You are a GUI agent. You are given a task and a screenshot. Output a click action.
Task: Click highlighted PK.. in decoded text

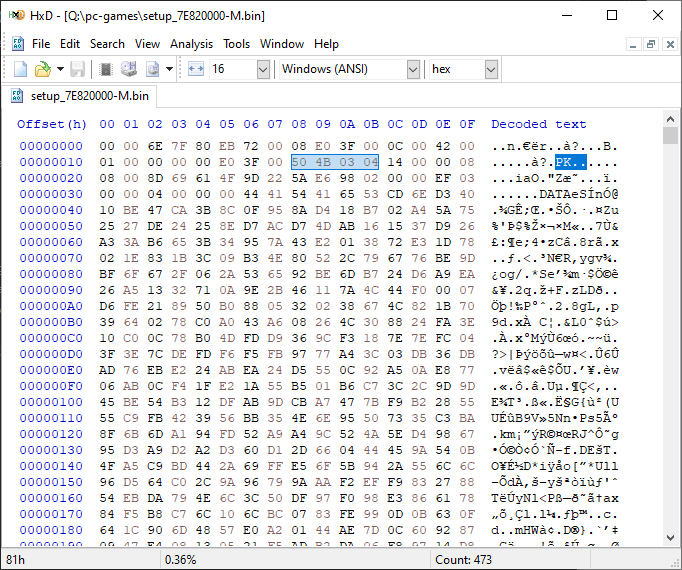570,162
